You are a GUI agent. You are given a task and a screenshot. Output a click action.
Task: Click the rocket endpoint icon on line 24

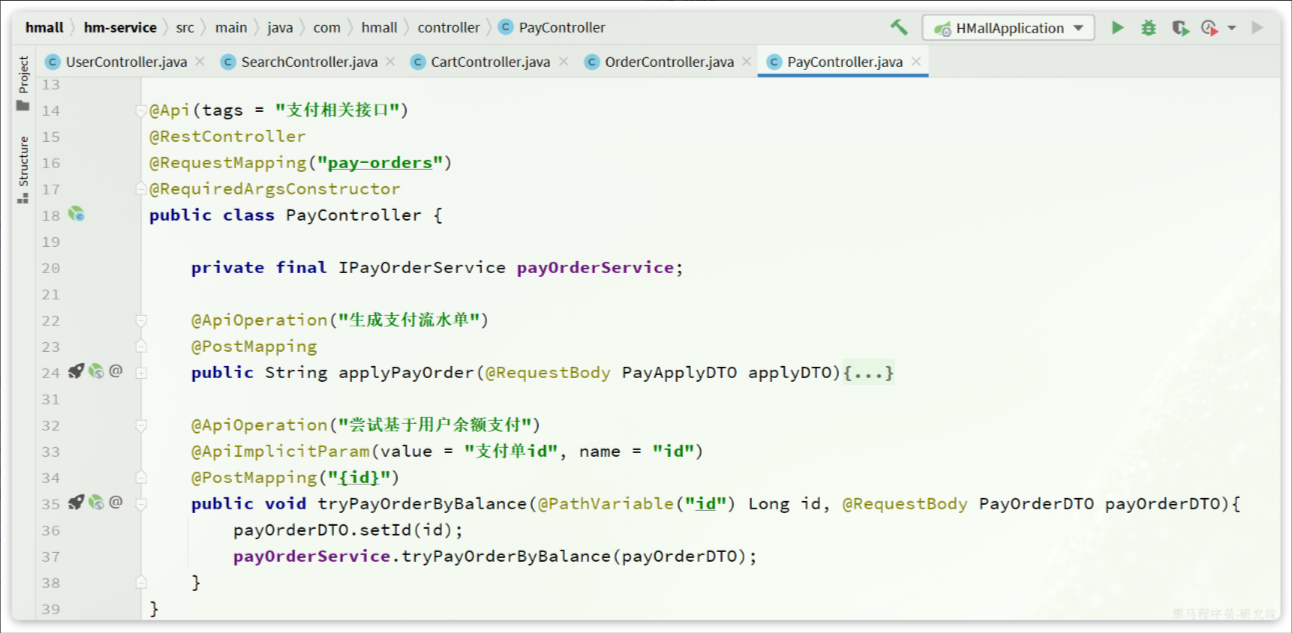click(76, 371)
